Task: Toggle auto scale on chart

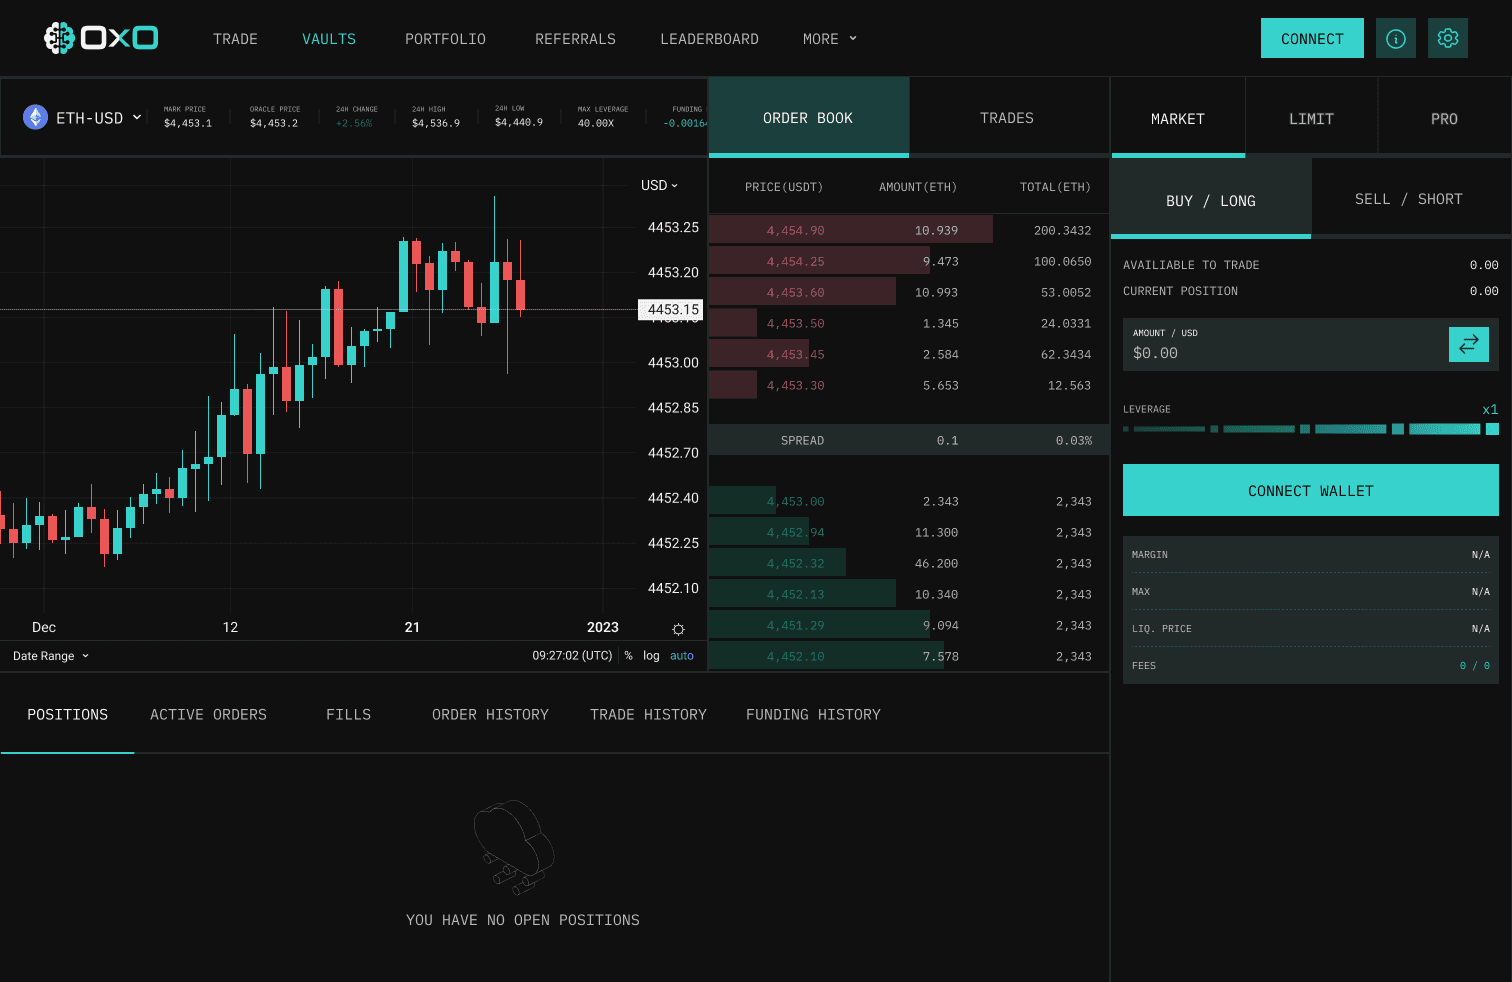Action: point(682,656)
